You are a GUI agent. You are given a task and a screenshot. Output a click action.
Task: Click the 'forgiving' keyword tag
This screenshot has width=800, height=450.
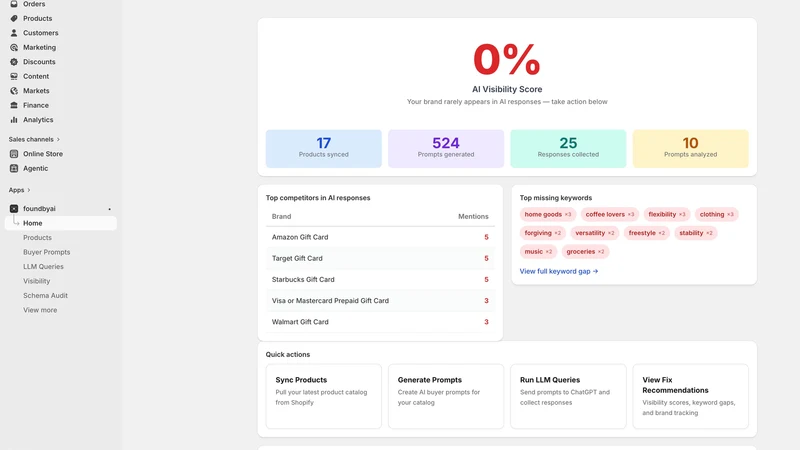click(542, 233)
